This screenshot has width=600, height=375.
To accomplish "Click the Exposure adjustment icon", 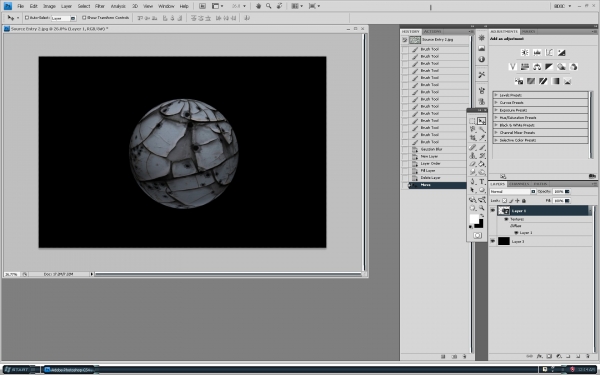I will click(561, 52).
